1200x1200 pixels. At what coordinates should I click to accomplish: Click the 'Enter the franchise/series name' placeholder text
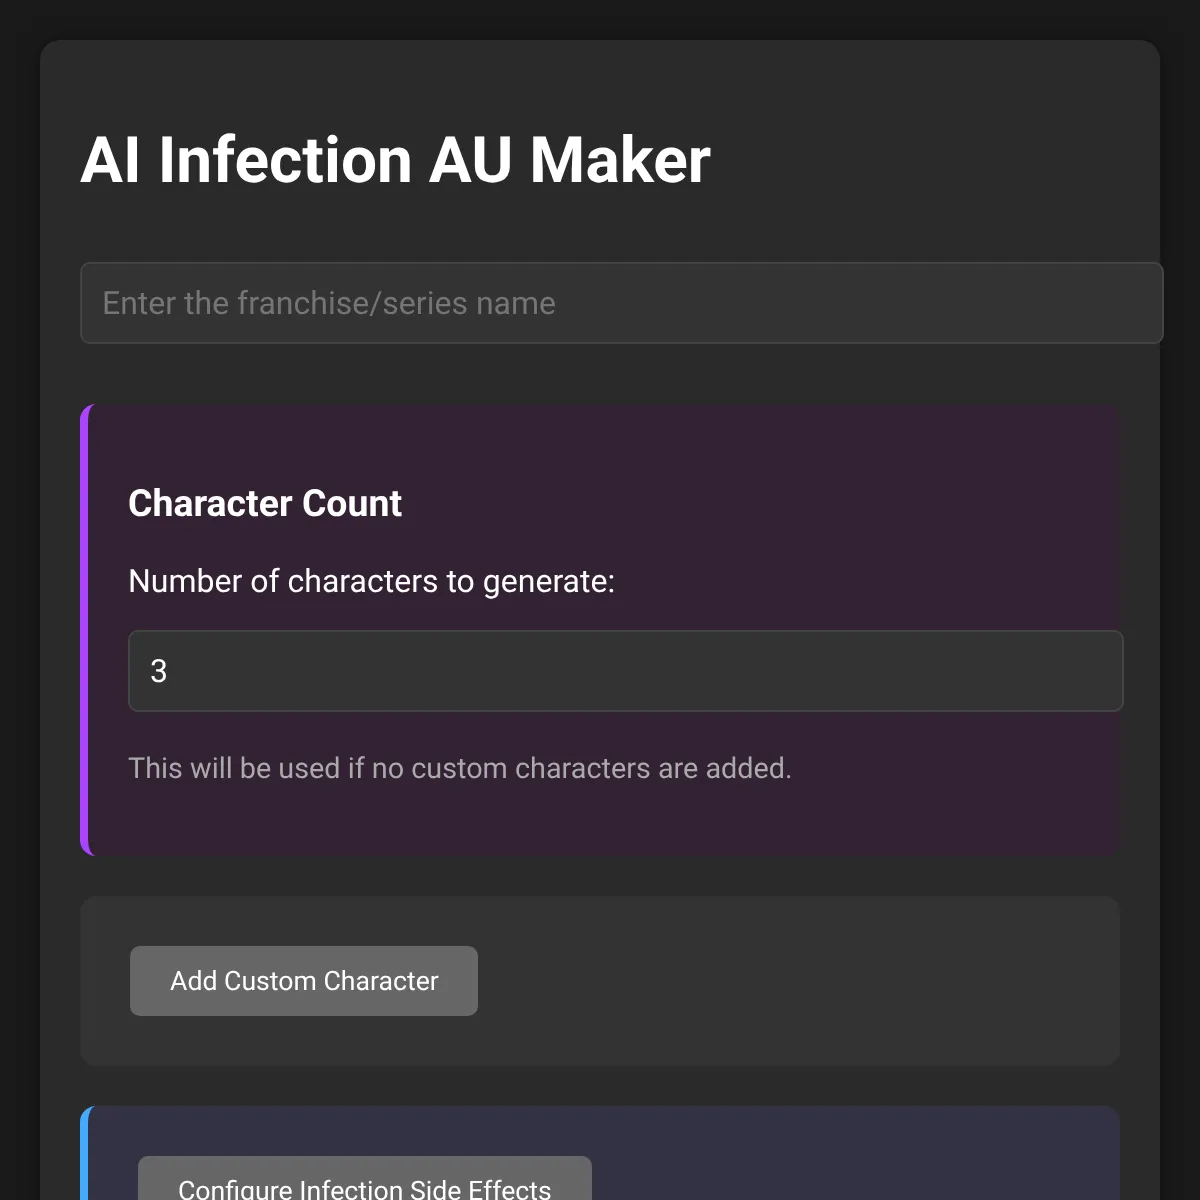pos(329,303)
